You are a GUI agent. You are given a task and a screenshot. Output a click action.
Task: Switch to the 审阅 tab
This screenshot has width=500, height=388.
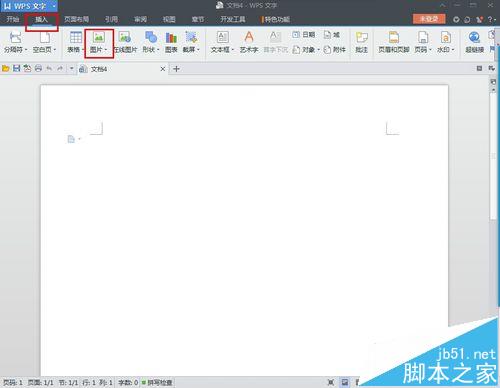coord(140,19)
